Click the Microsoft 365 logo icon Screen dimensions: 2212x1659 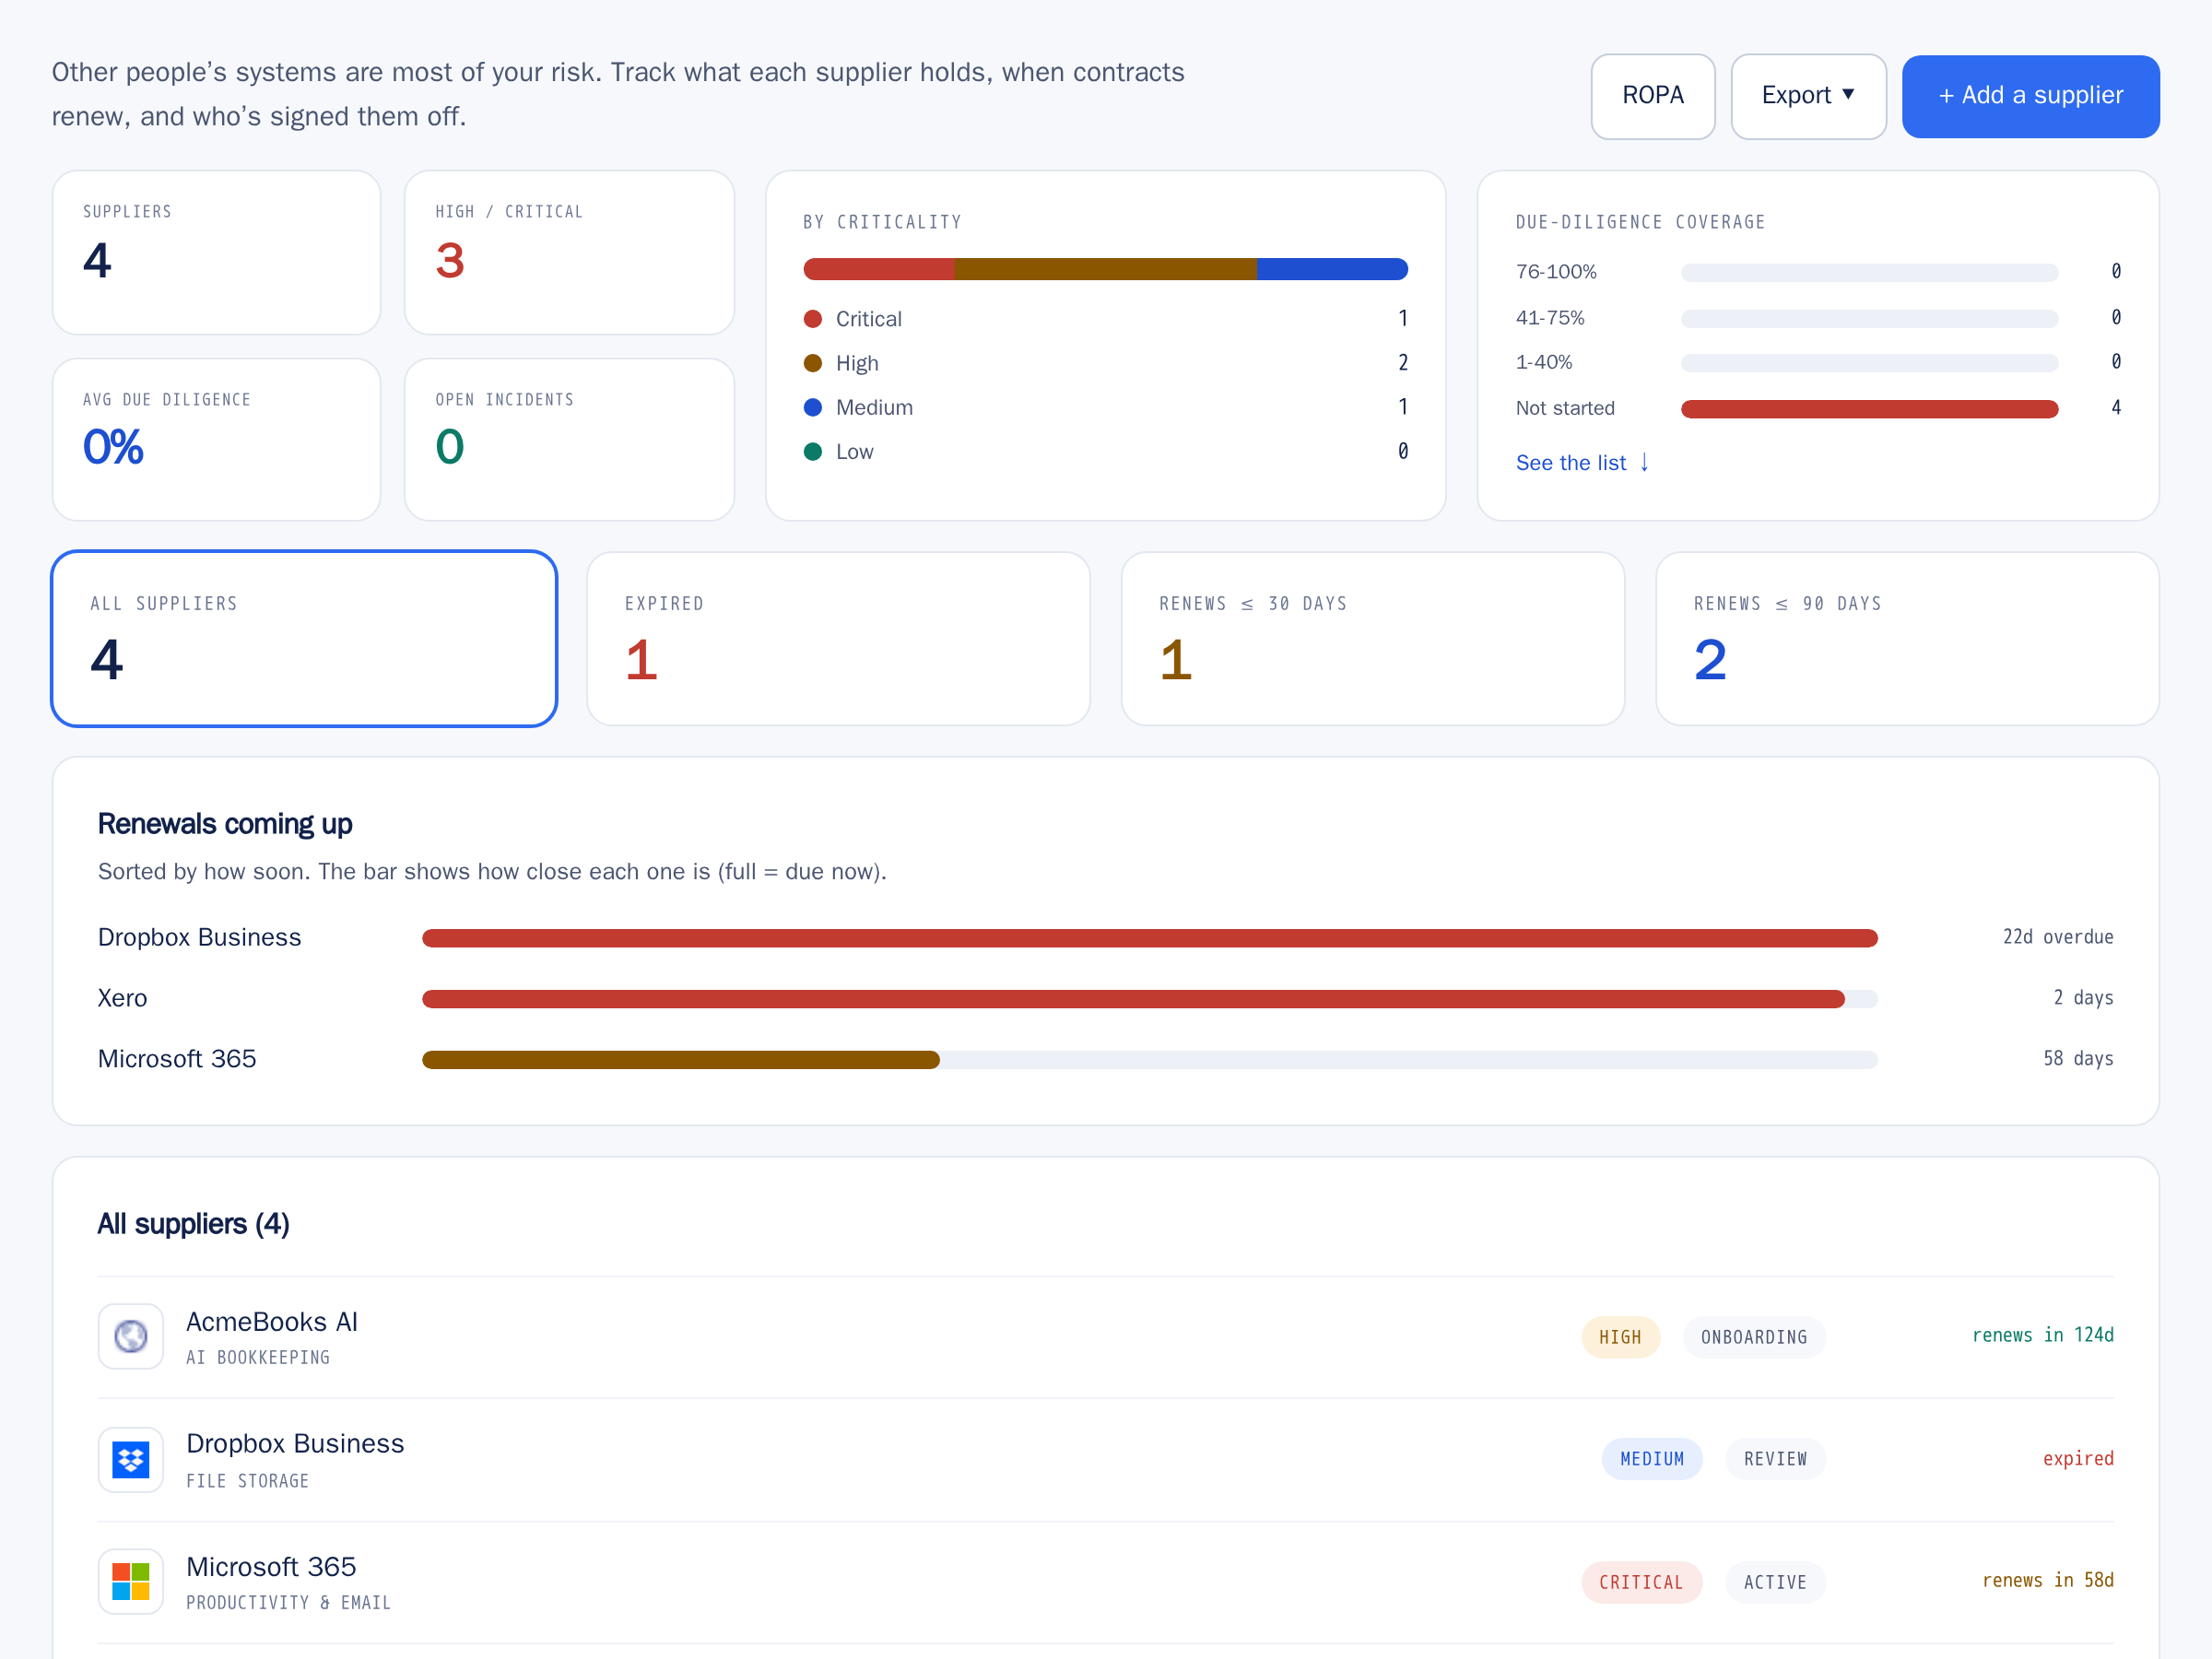131,1581
